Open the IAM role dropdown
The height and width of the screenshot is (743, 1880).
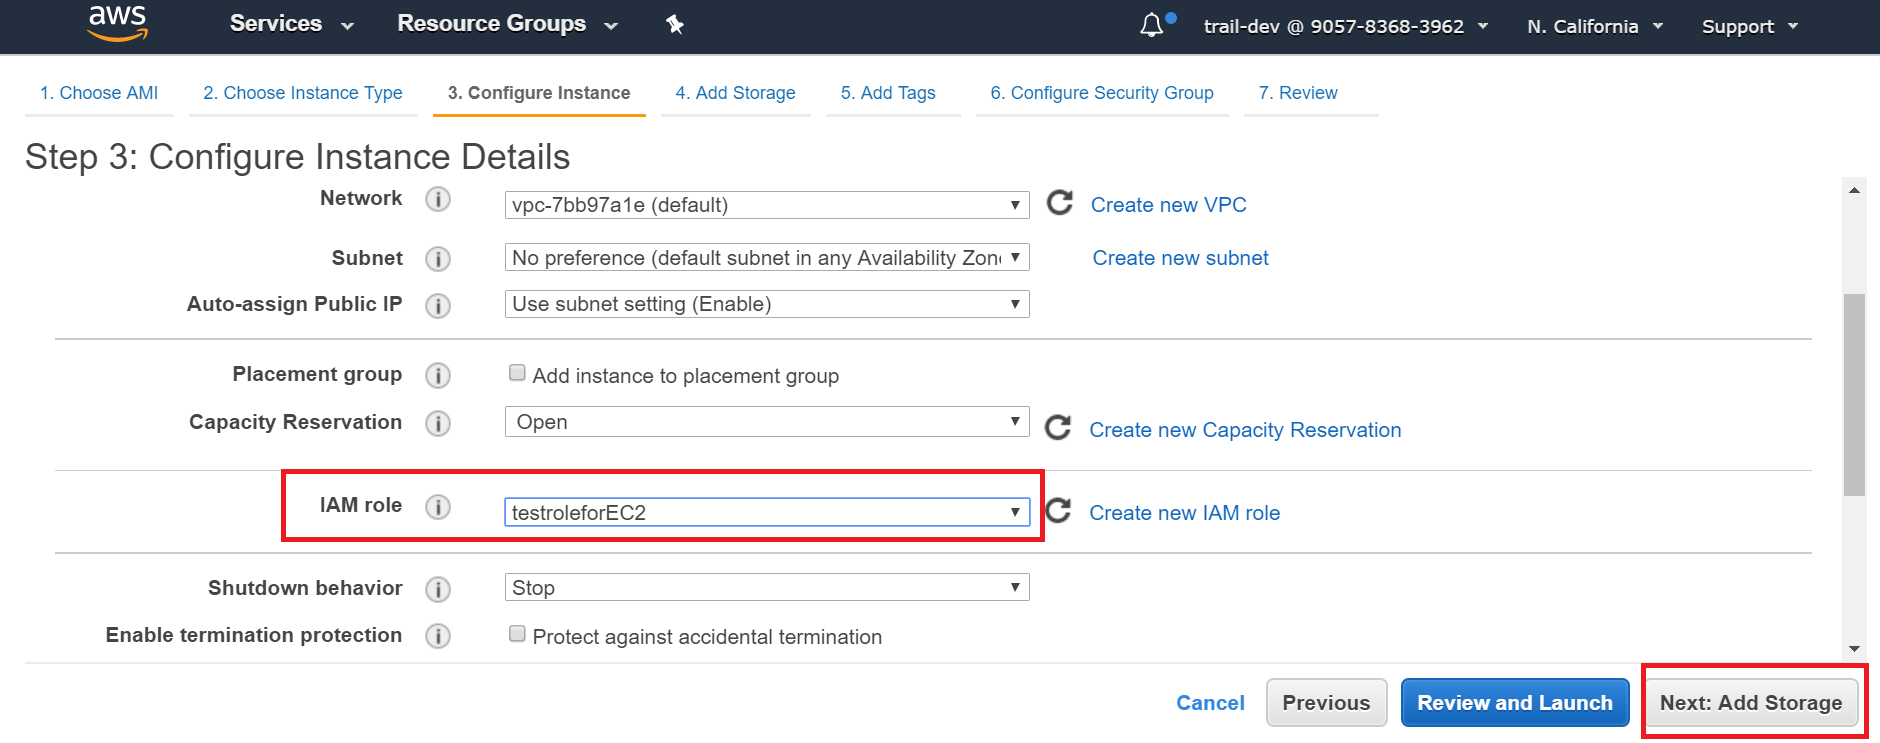(766, 512)
